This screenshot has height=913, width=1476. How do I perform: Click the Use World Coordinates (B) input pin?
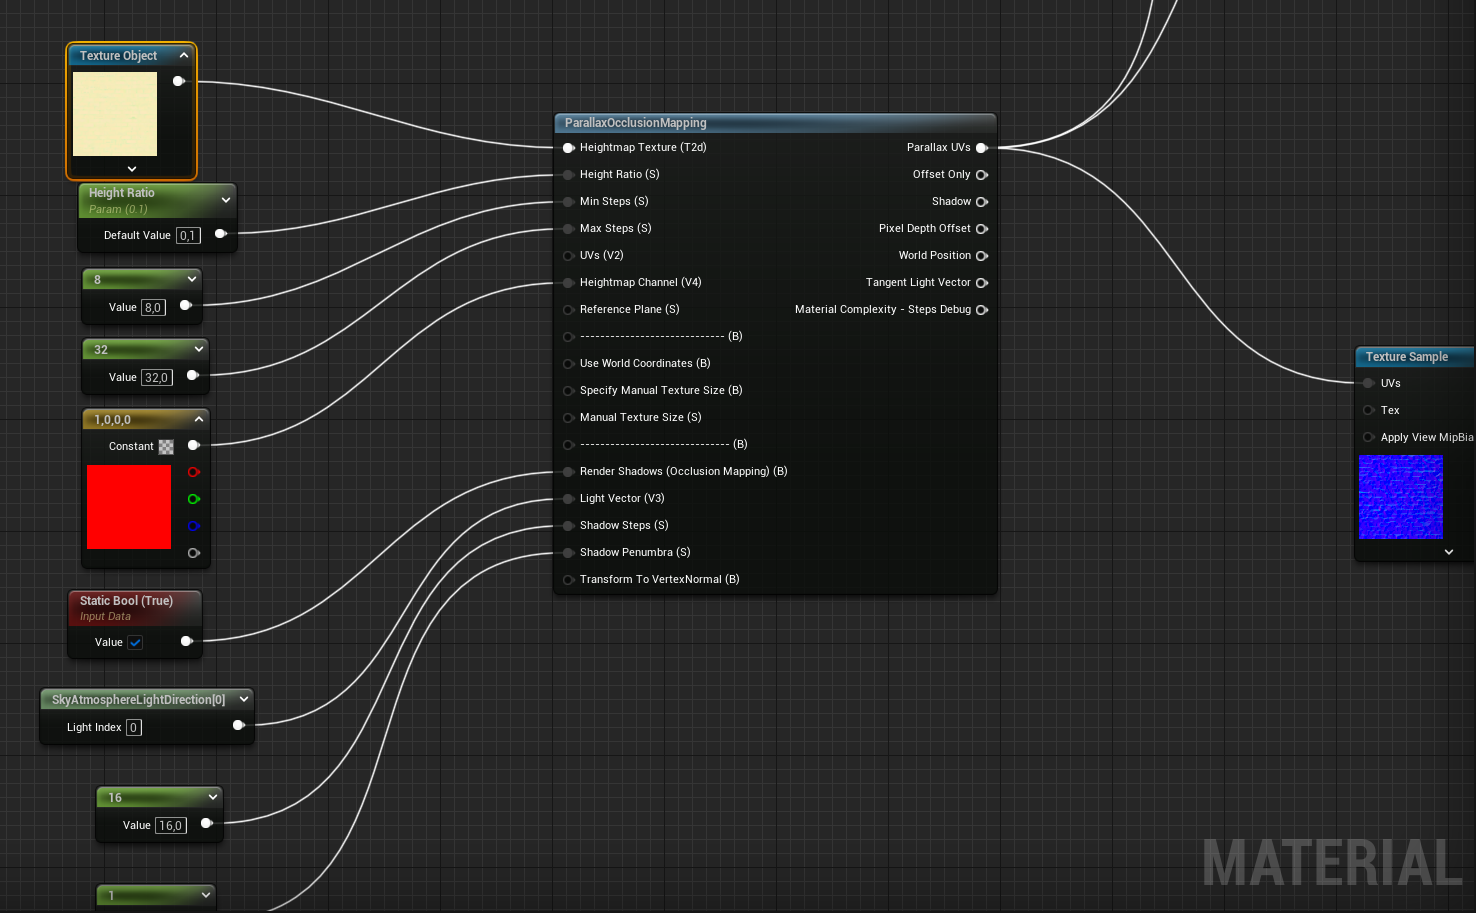click(568, 364)
